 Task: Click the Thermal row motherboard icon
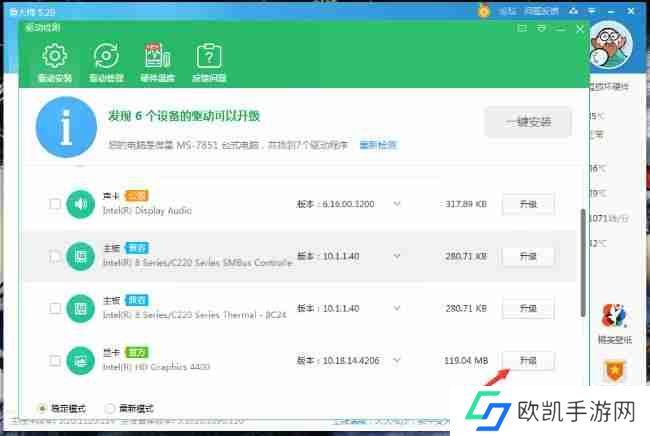click(80, 308)
